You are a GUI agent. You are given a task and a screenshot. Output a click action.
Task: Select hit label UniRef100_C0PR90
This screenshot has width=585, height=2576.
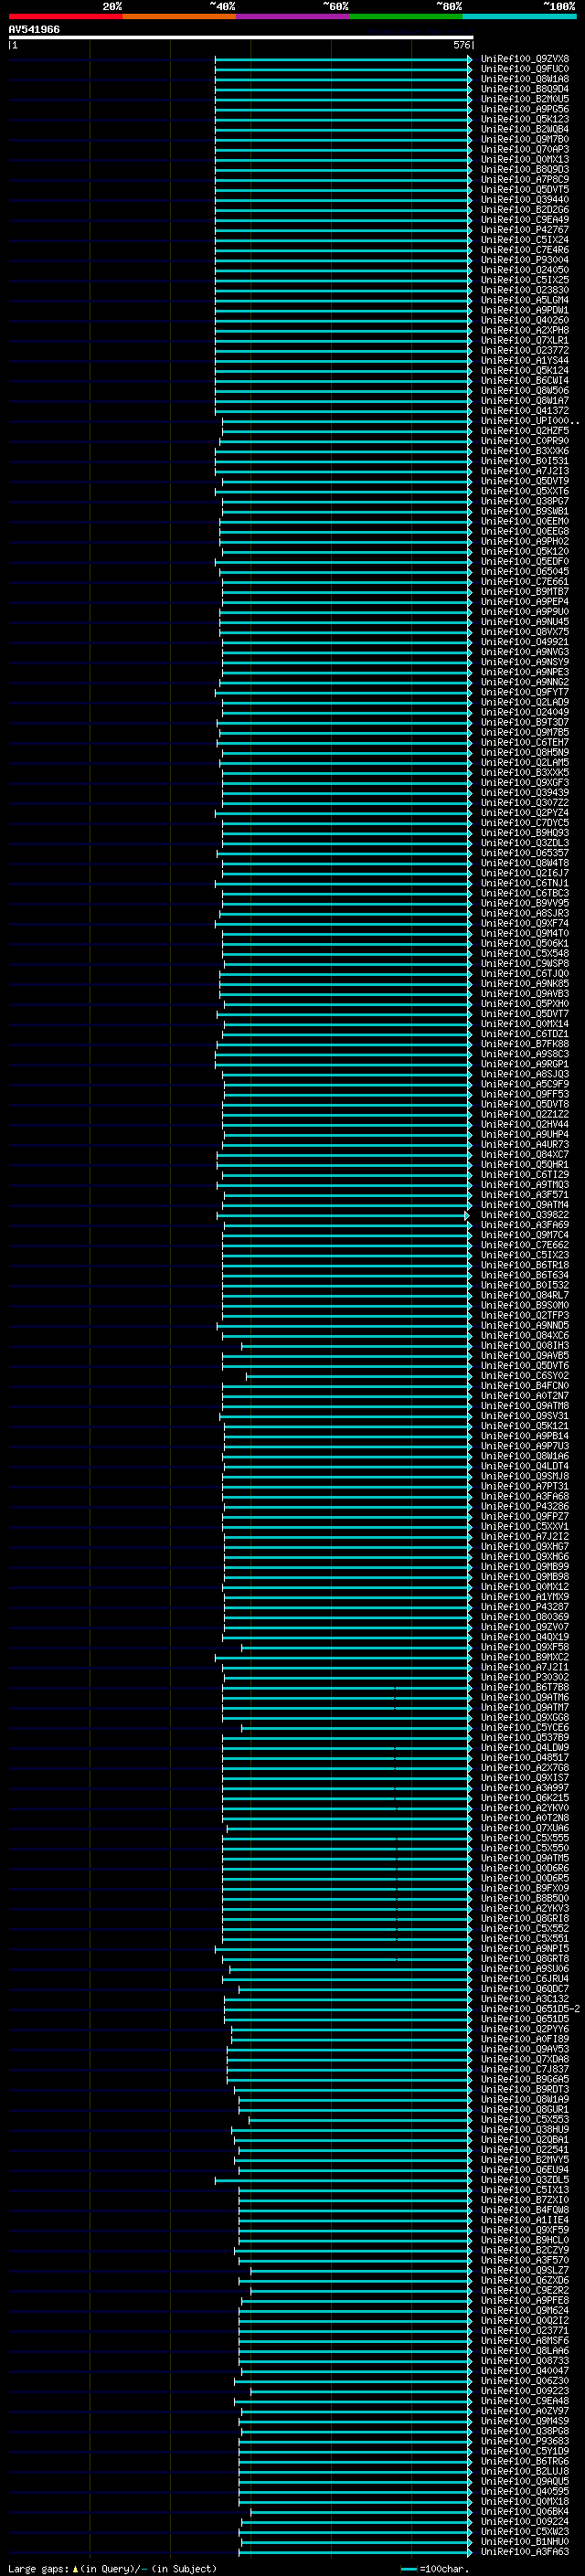click(x=525, y=441)
